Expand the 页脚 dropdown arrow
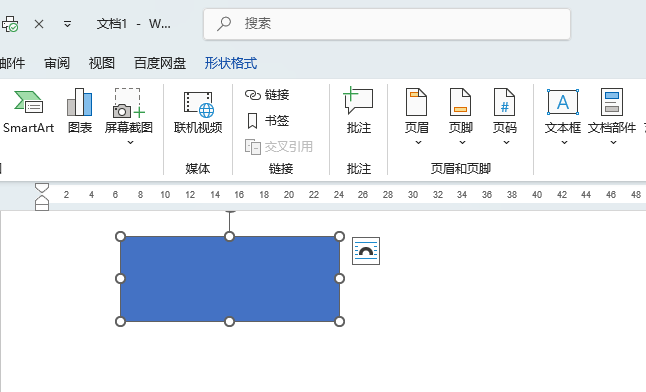The image size is (646, 392). (462, 143)
